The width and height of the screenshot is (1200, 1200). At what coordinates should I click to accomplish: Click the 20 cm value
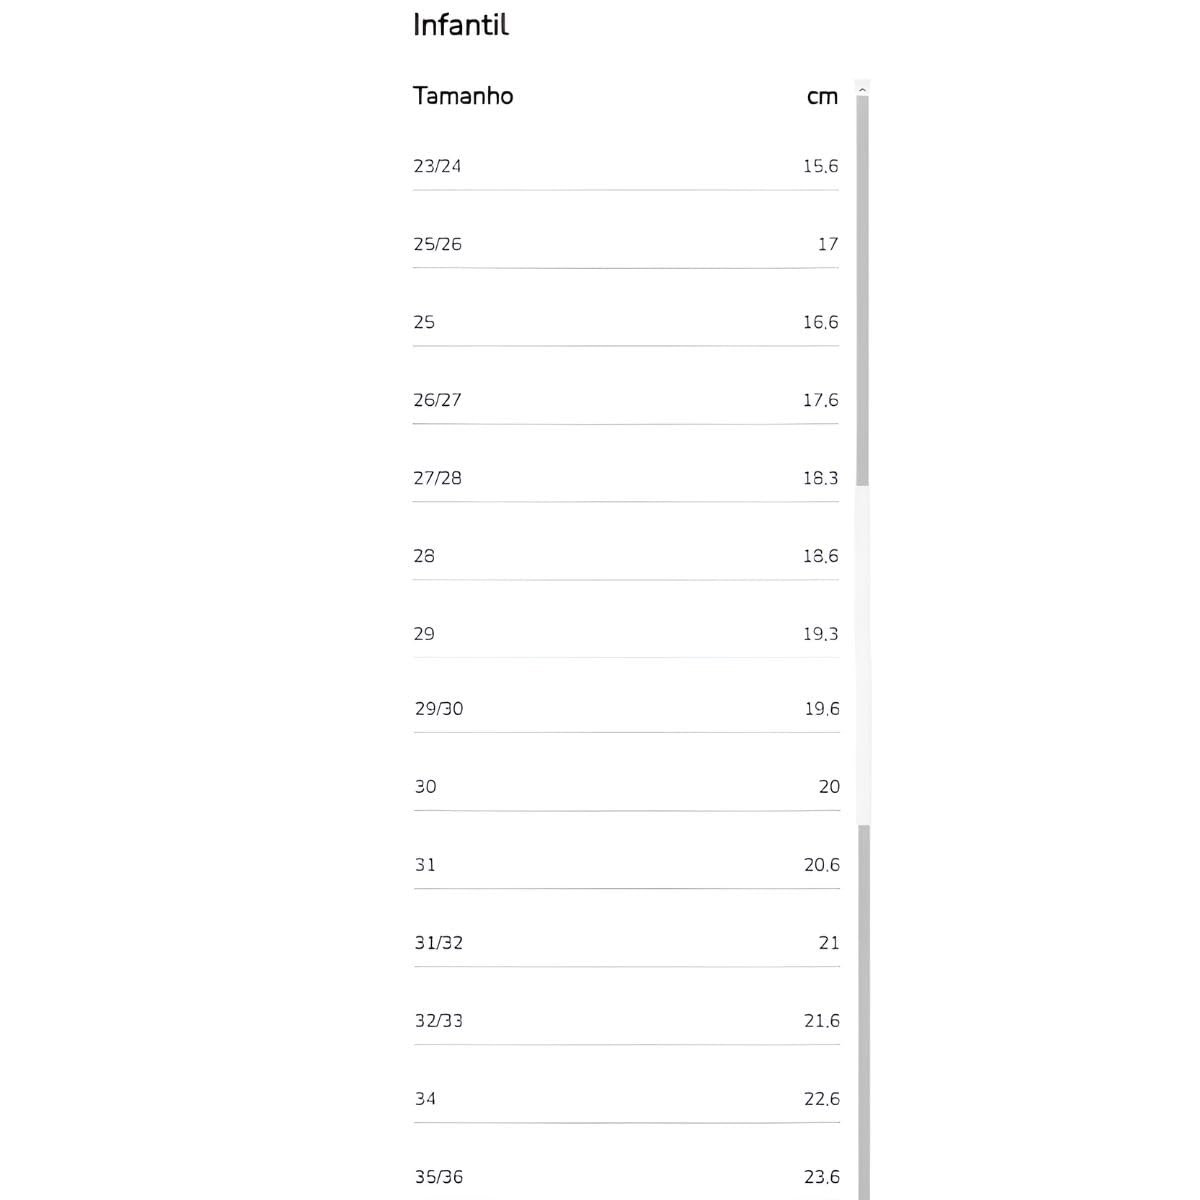coord(829,787)
